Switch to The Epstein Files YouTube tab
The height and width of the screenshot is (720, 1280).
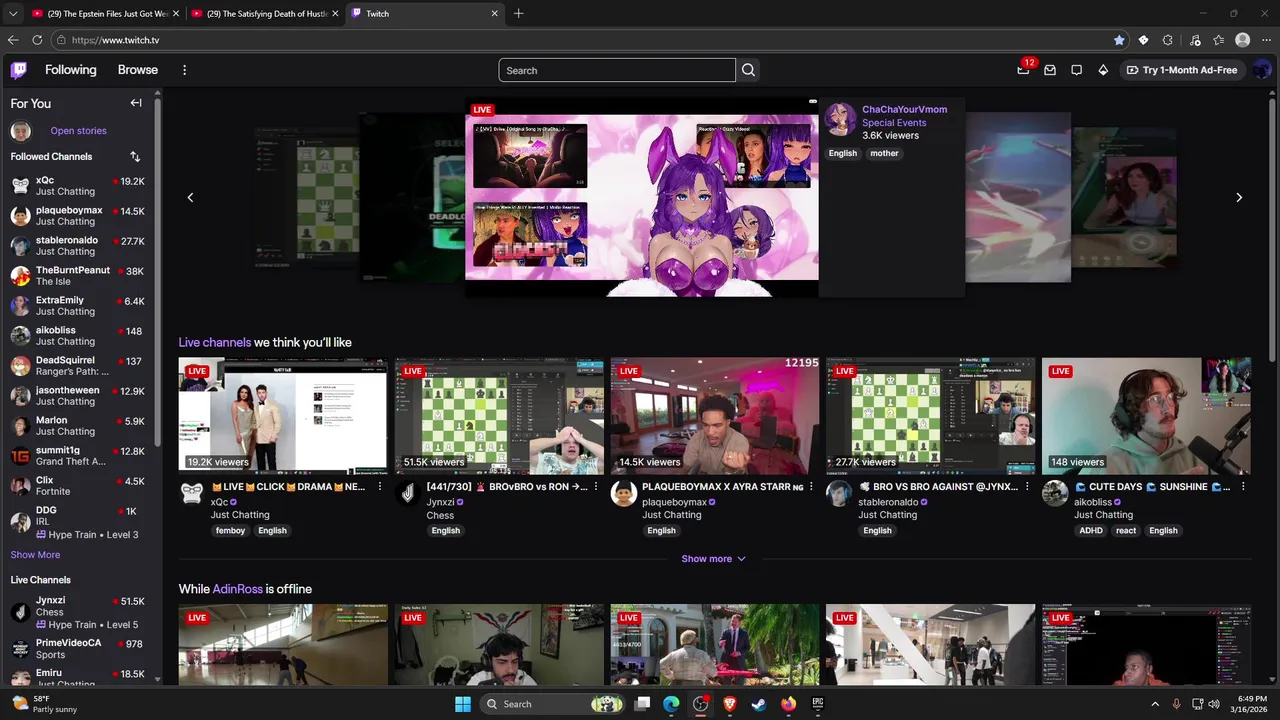(103, 13)
